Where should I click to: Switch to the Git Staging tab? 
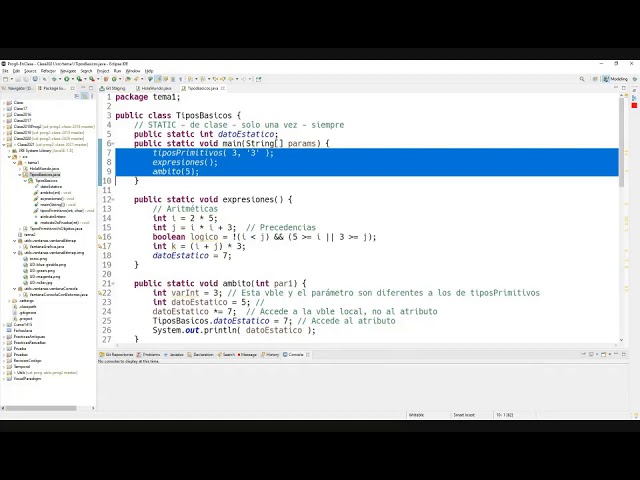(113, 88)
